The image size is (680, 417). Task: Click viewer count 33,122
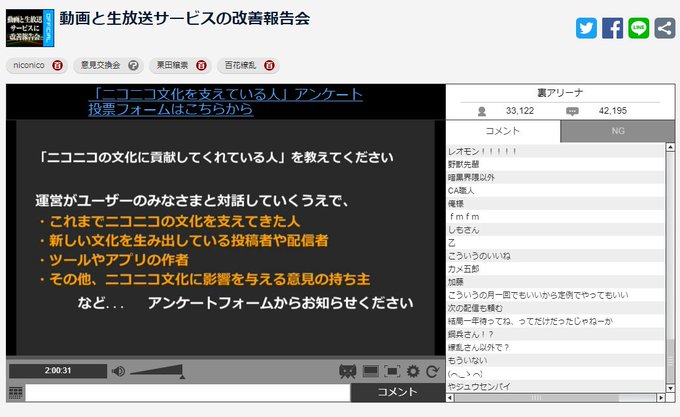pos(520,111)
